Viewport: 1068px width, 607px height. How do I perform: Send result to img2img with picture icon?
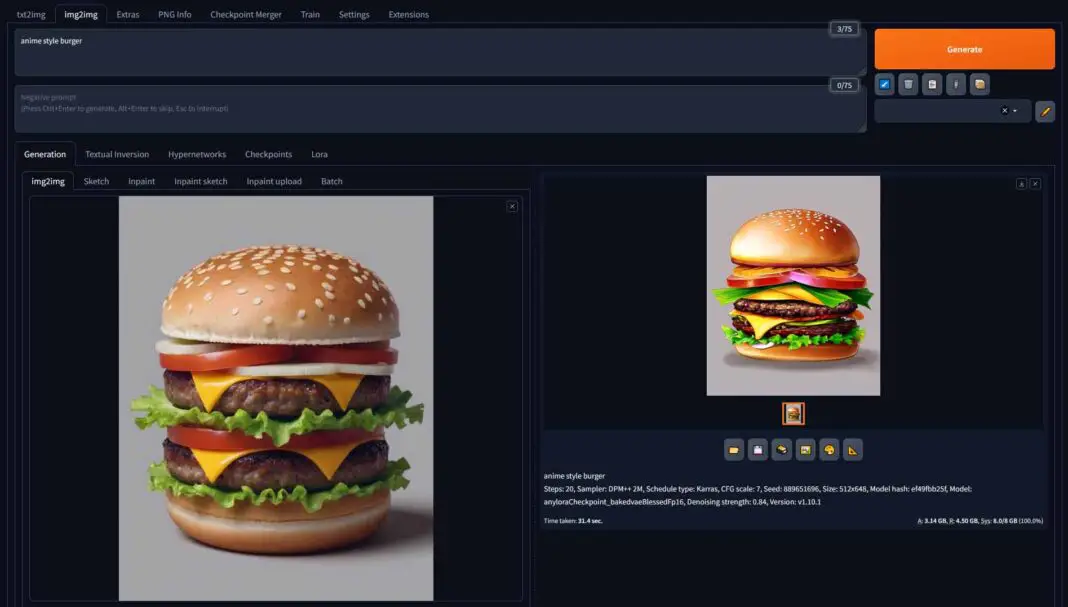805,450
